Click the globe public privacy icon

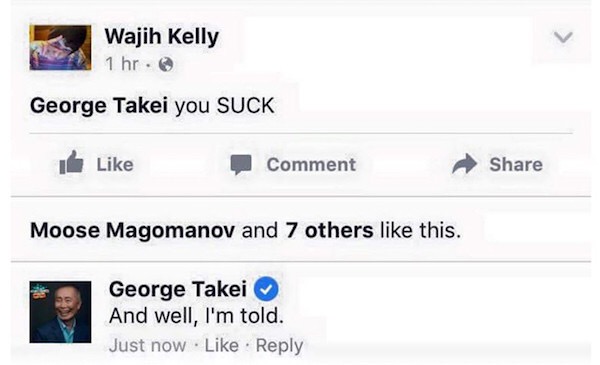point(166,64)
